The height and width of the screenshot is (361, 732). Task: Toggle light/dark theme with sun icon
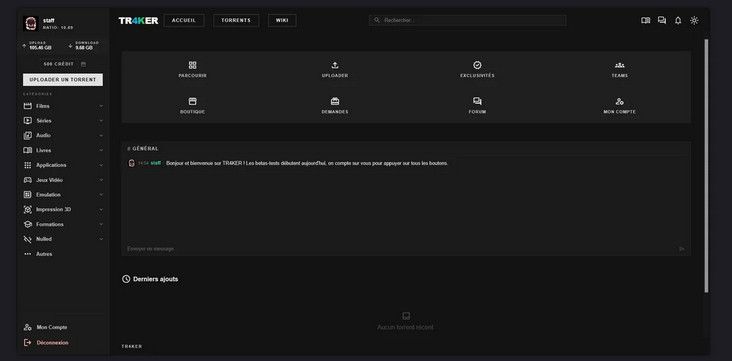[x=694, y=21]
